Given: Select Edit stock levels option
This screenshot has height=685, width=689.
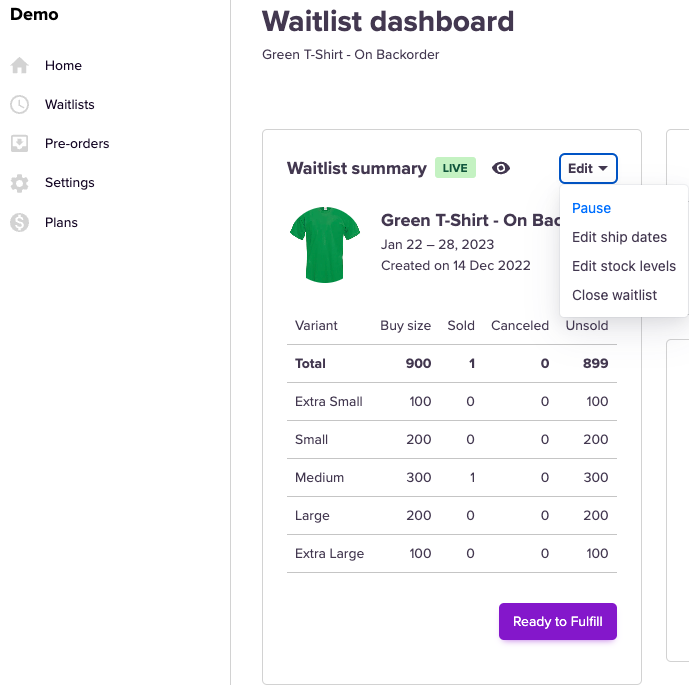Looking at the screenshot, I should pyautogui.click(x=624, y=266).
